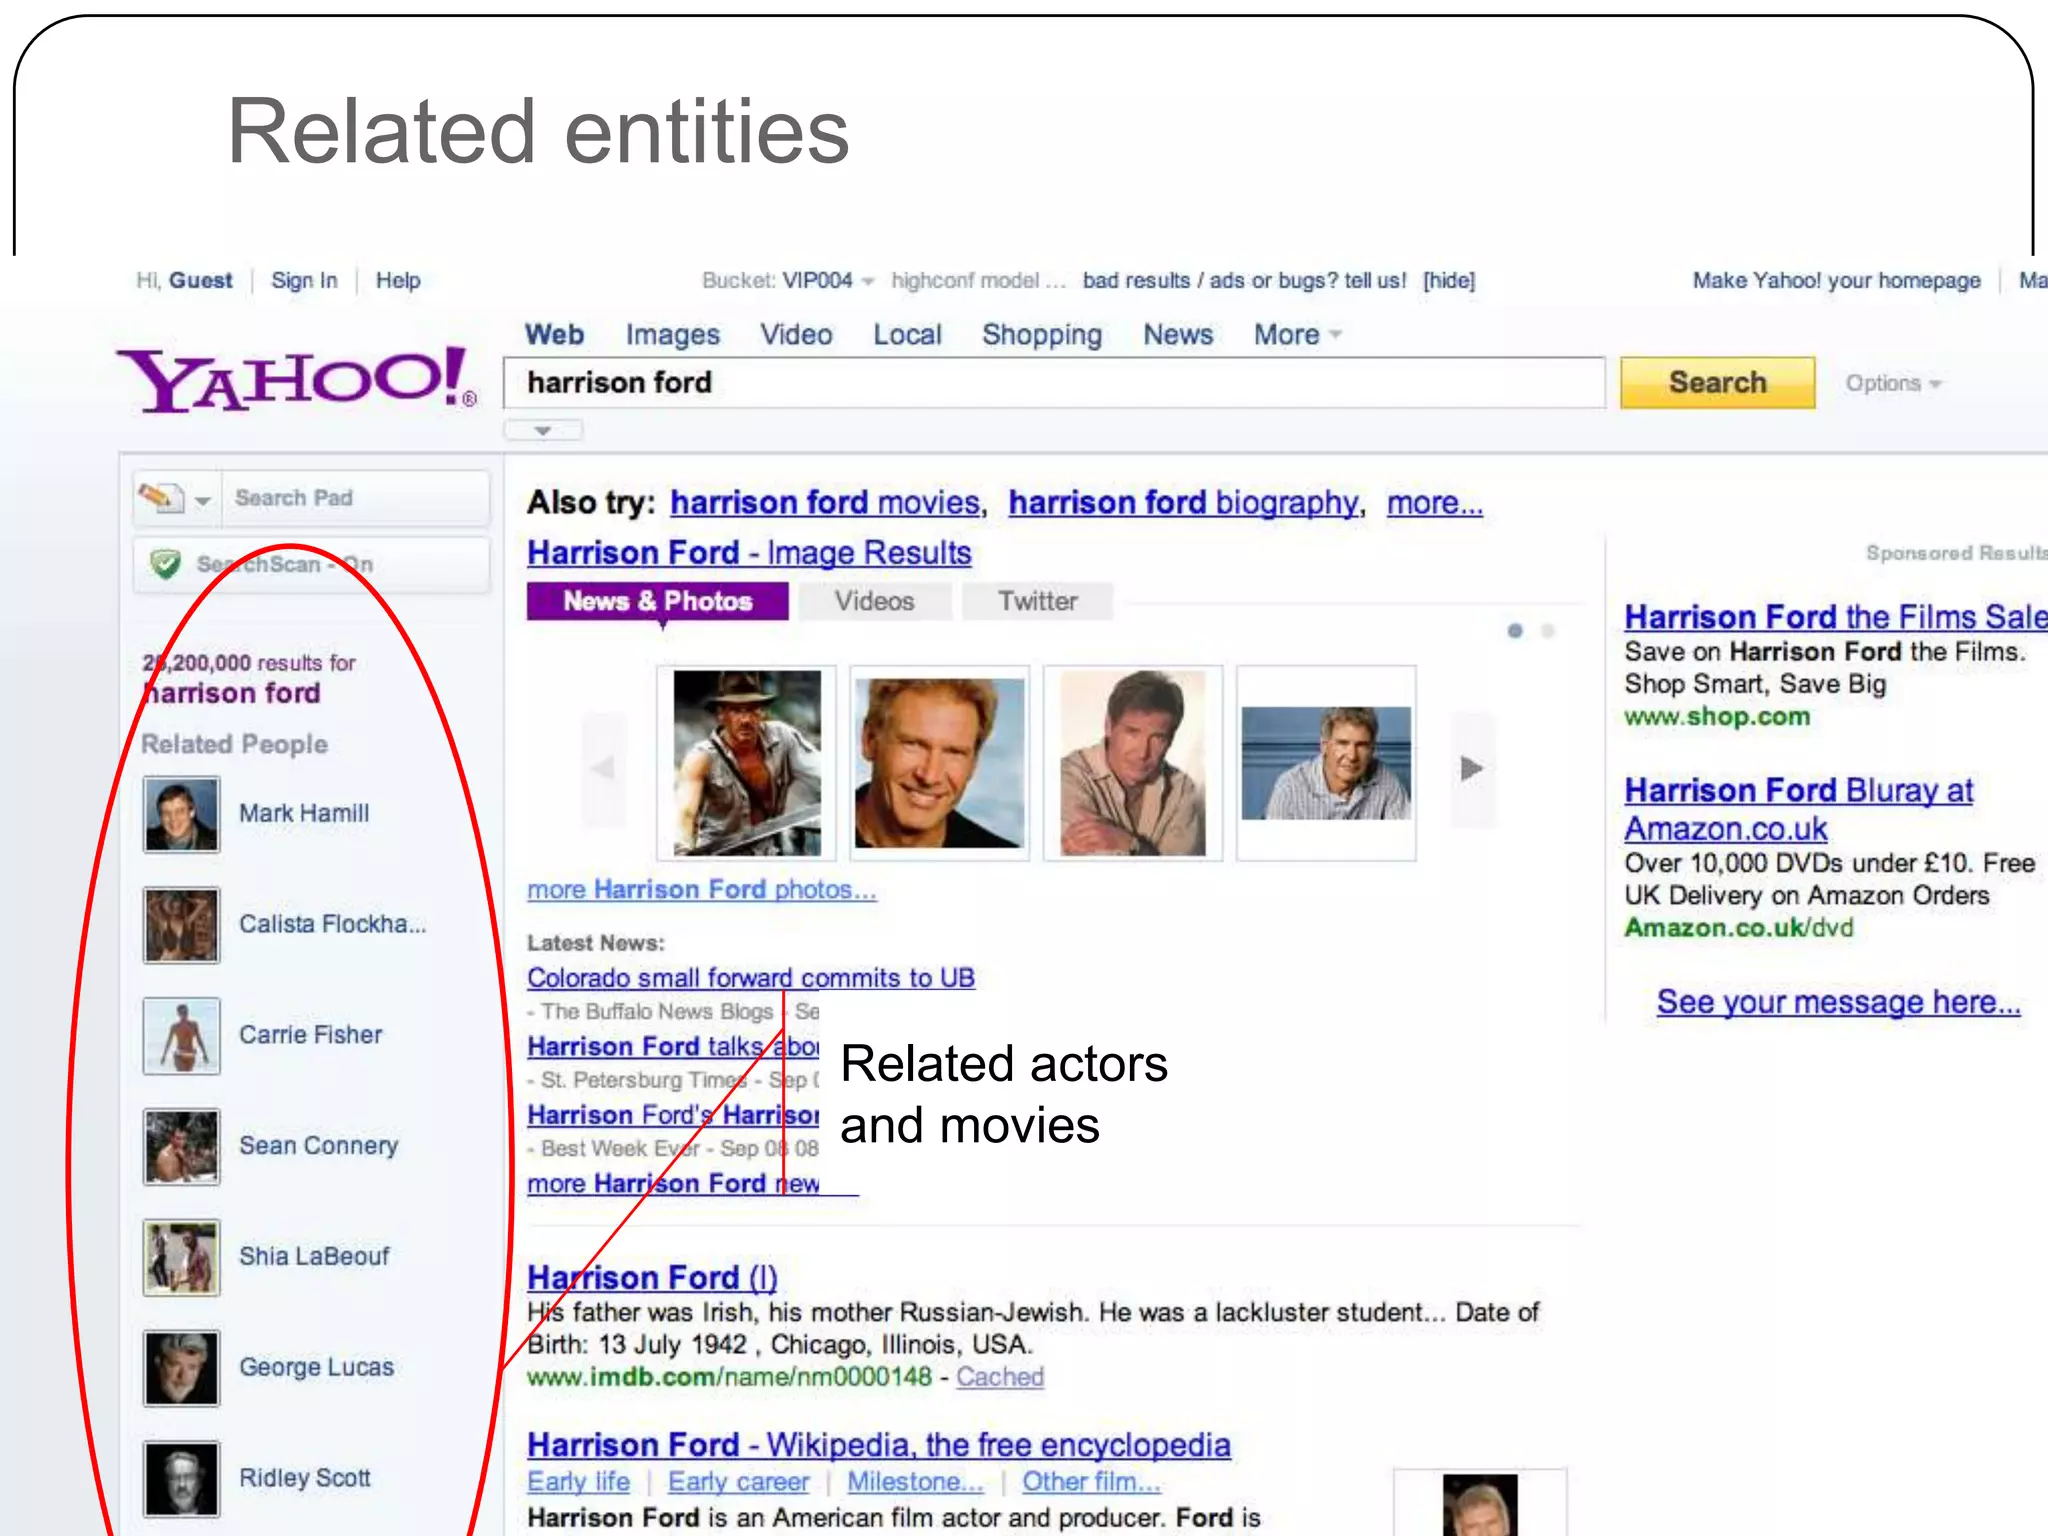The width and height of the screenshot is (2048, 1536).
Task: Click the Guest account name
Action: click(x=201, y=281)
